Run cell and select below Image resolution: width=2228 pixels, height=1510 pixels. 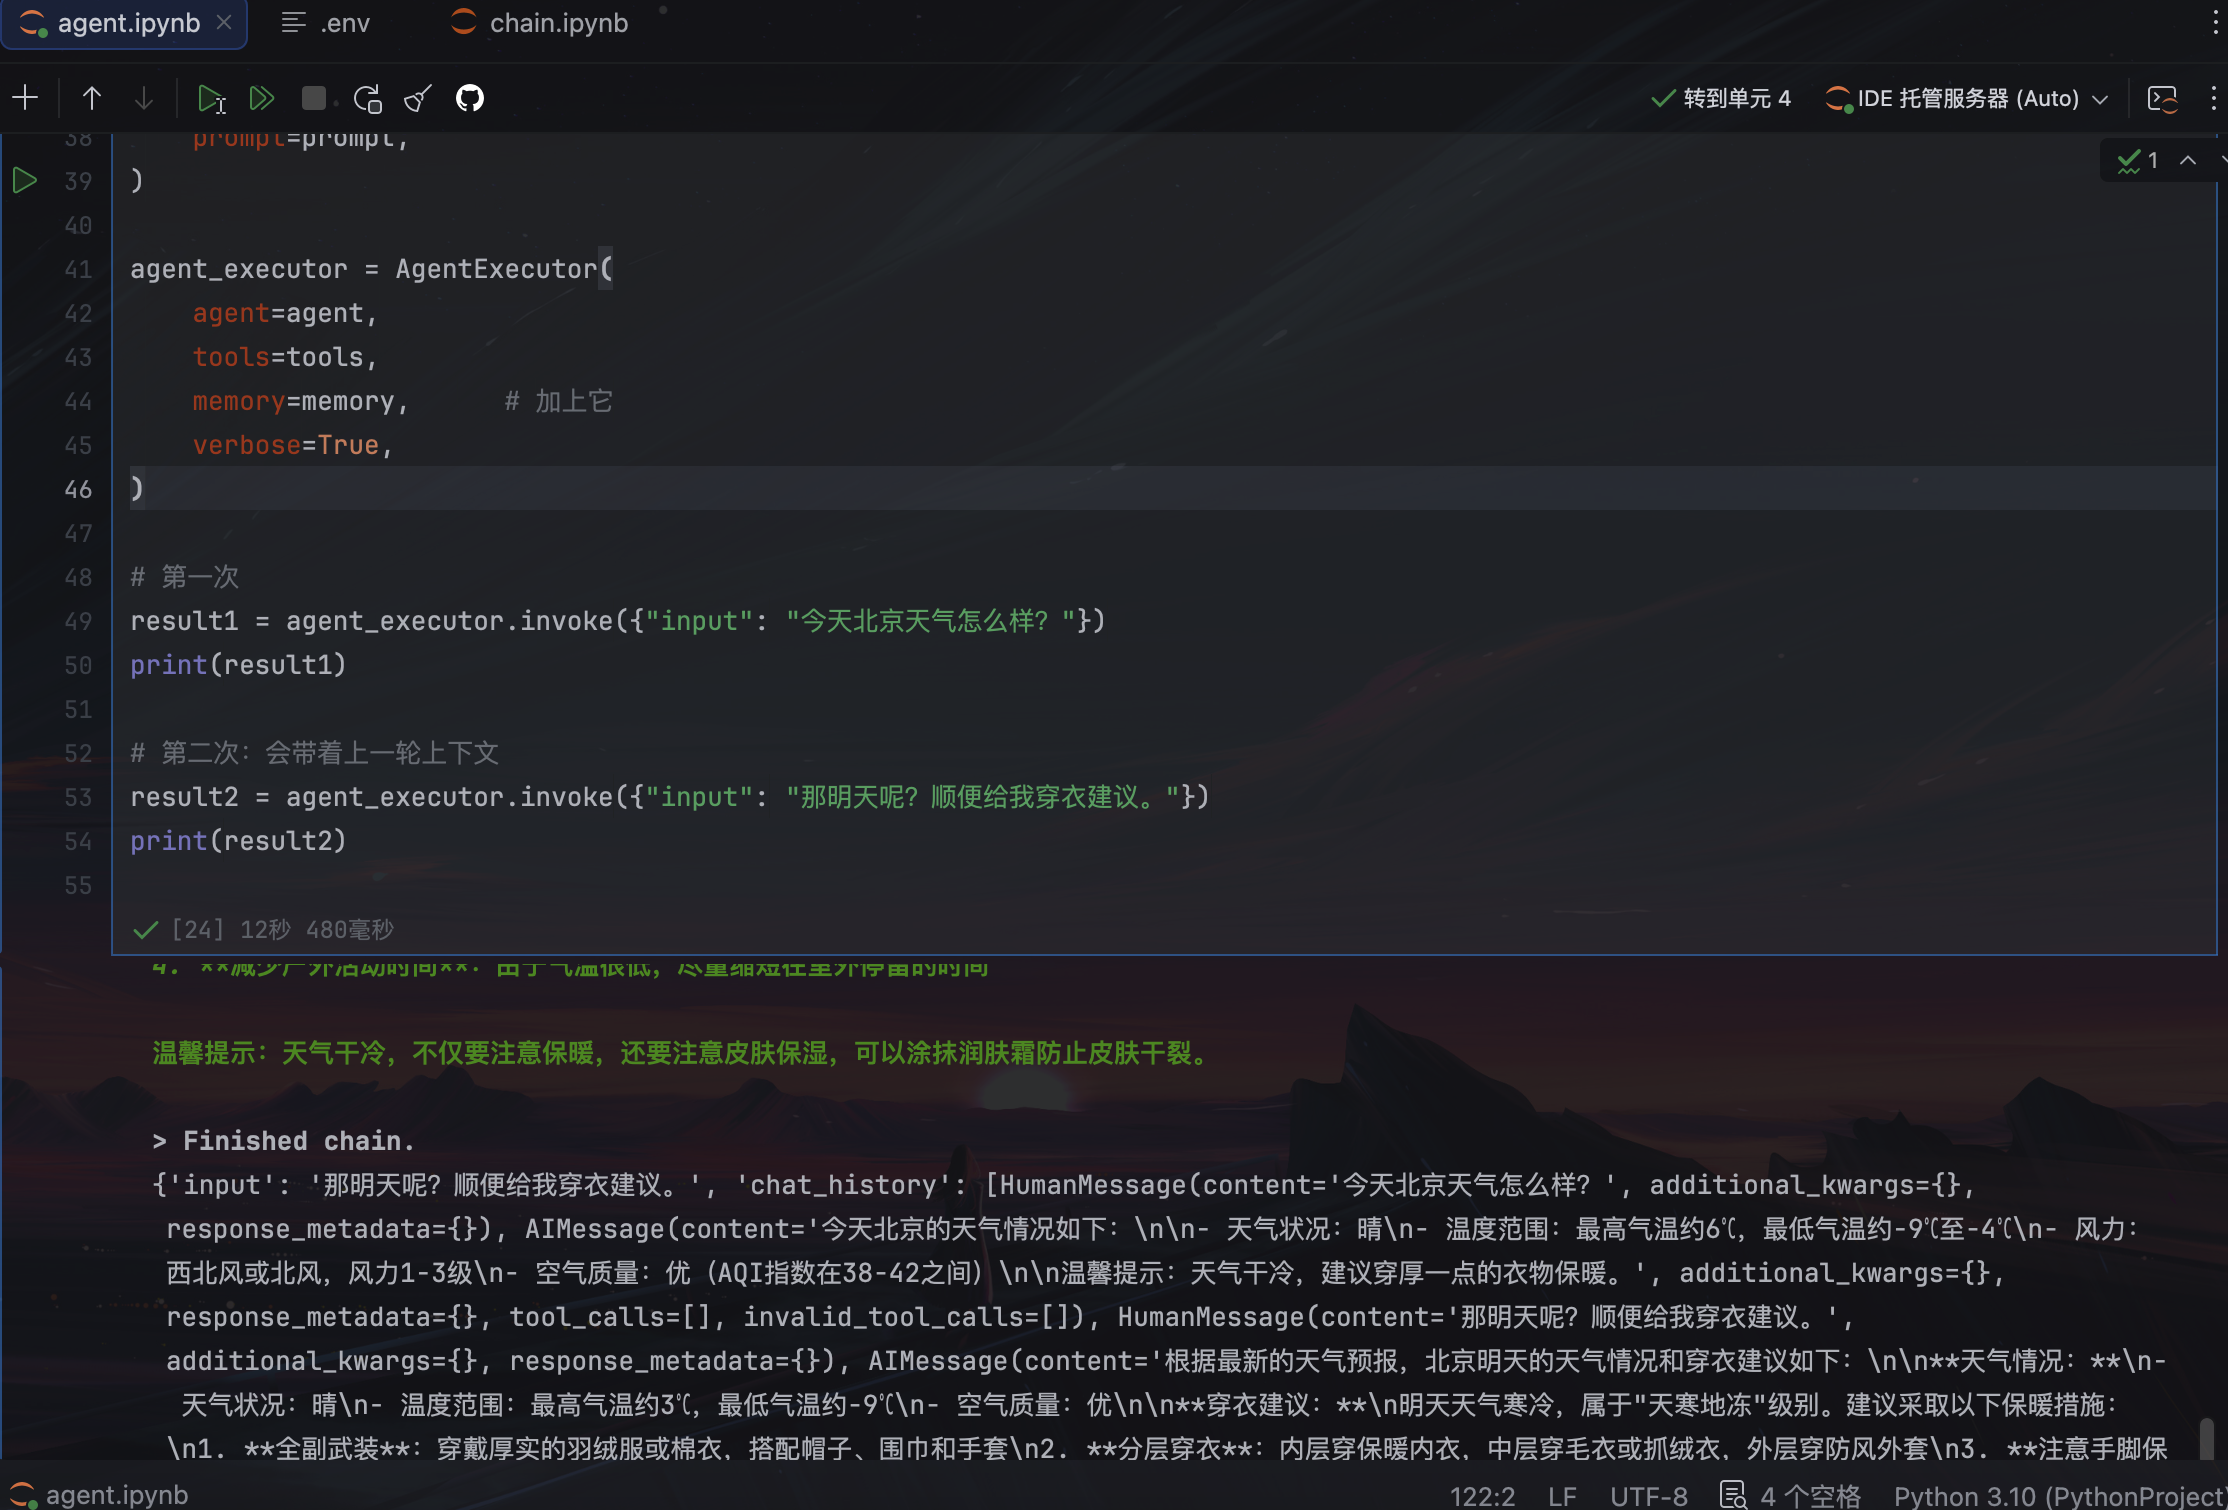tap(211, 98)
